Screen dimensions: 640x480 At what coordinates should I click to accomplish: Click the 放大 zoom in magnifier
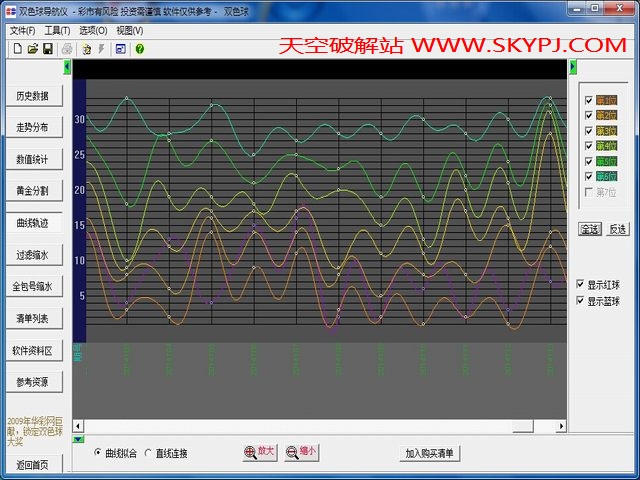coord(259,452)
